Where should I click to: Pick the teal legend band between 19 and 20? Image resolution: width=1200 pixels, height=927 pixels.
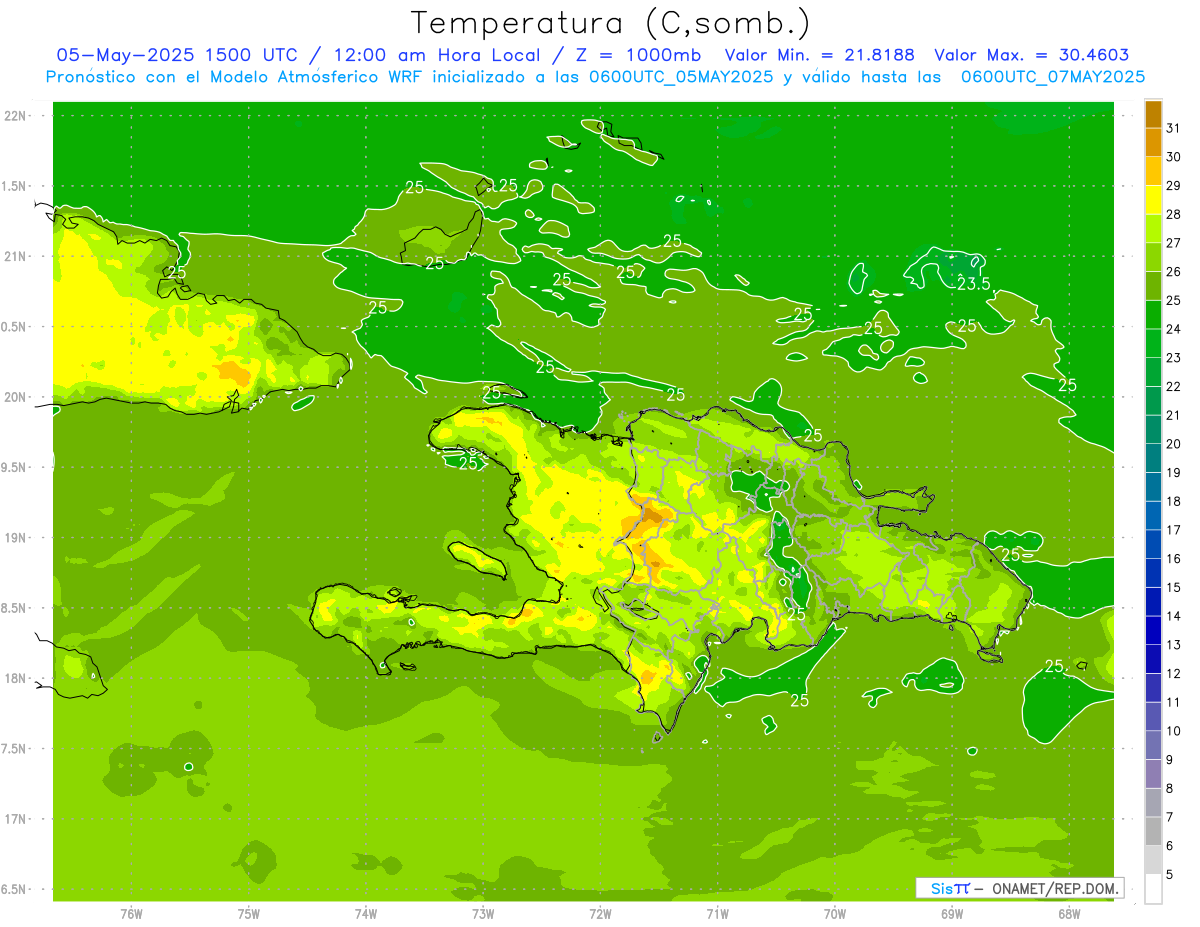click(1153, 458)
